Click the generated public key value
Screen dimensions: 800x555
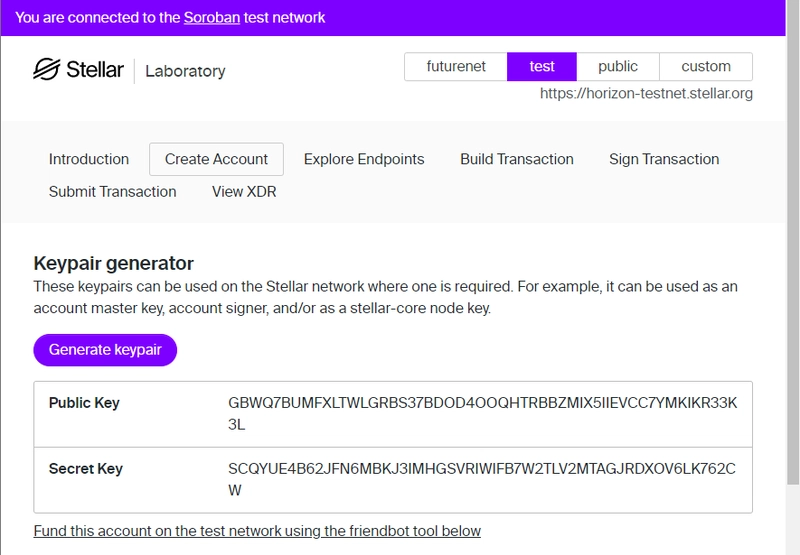(482, 414)
